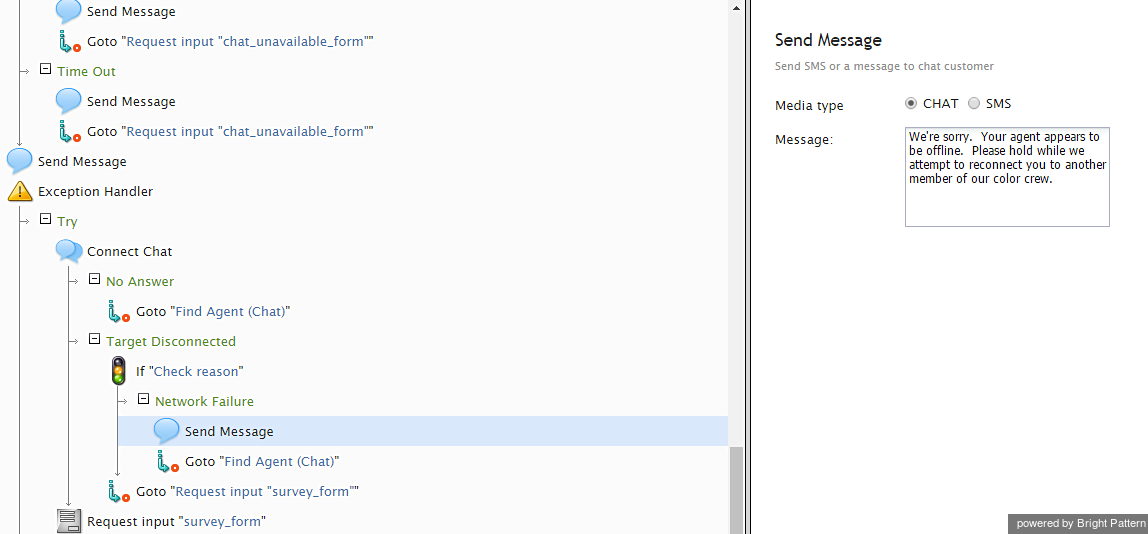Screen dimensions: 1148x534
Task: Collapse the Try branch
Action: point(45,219)
